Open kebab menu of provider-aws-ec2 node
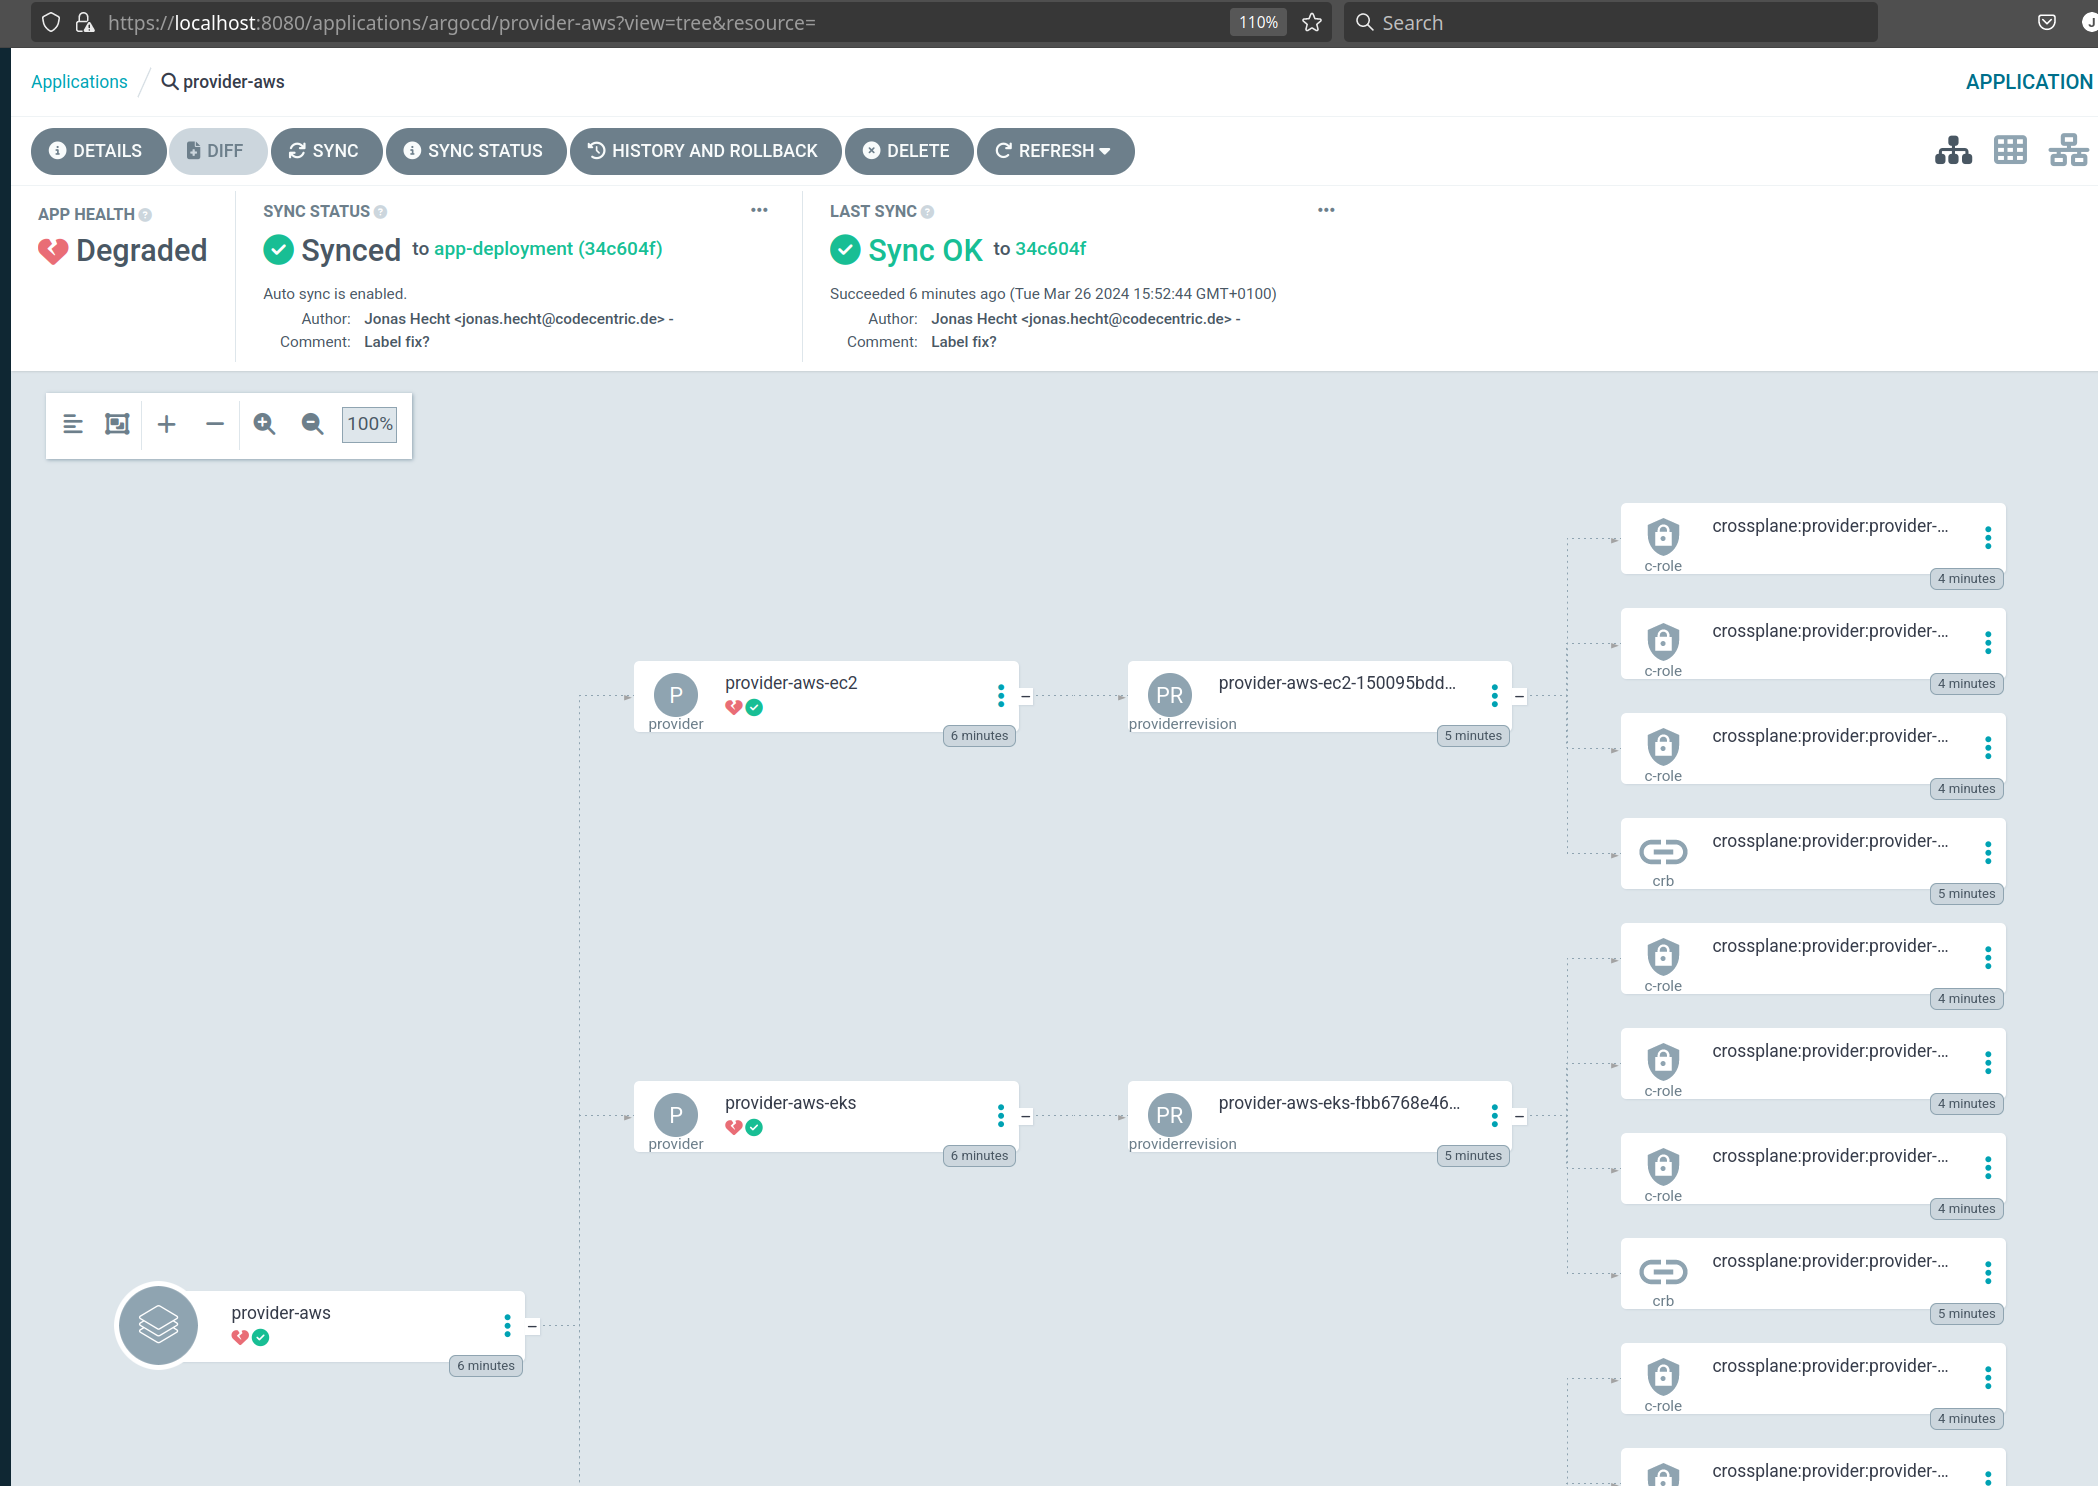This screenshot has width=2098, height=1486. click(x=1001, y=696)
